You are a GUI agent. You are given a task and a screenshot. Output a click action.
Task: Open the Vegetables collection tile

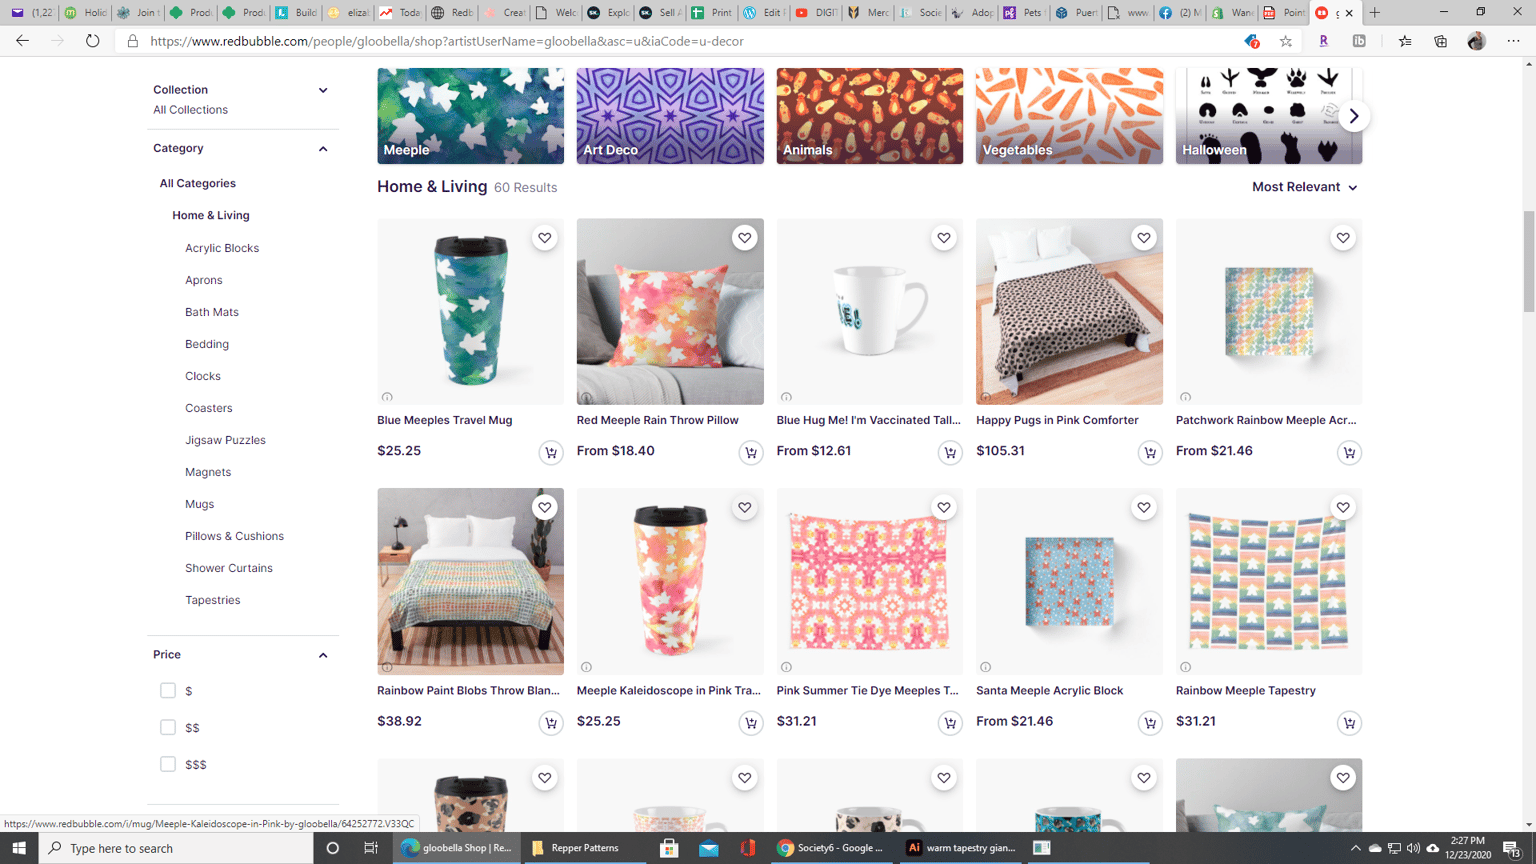tap(1069, 116)
